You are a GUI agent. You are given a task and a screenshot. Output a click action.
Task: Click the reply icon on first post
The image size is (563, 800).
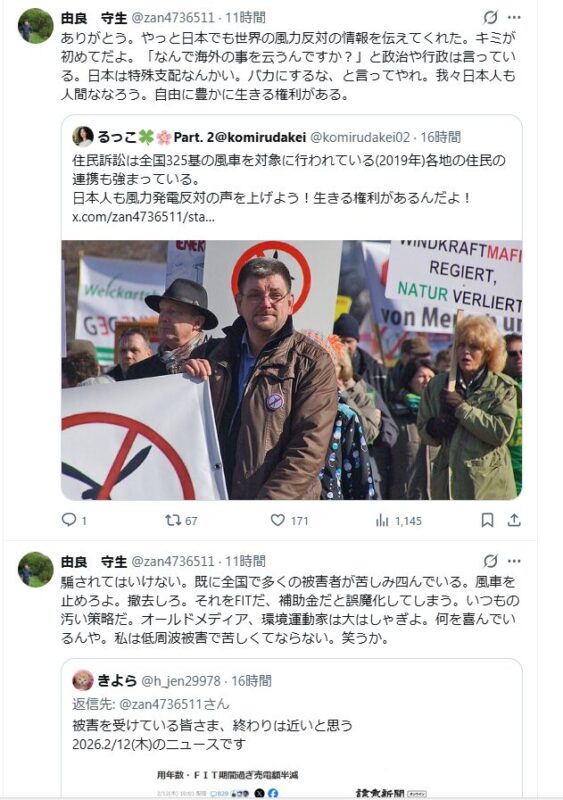pyautogui.click(x=69, y=520)
